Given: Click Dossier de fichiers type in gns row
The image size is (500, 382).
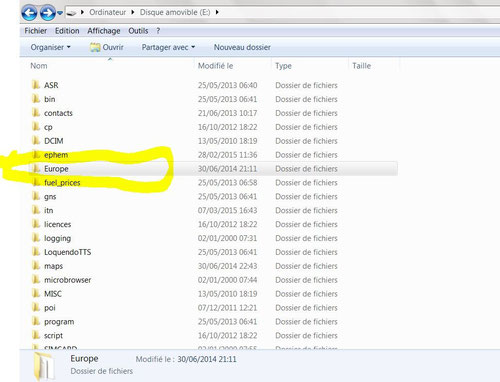Looking at the screenshot, I should (306, 197).
